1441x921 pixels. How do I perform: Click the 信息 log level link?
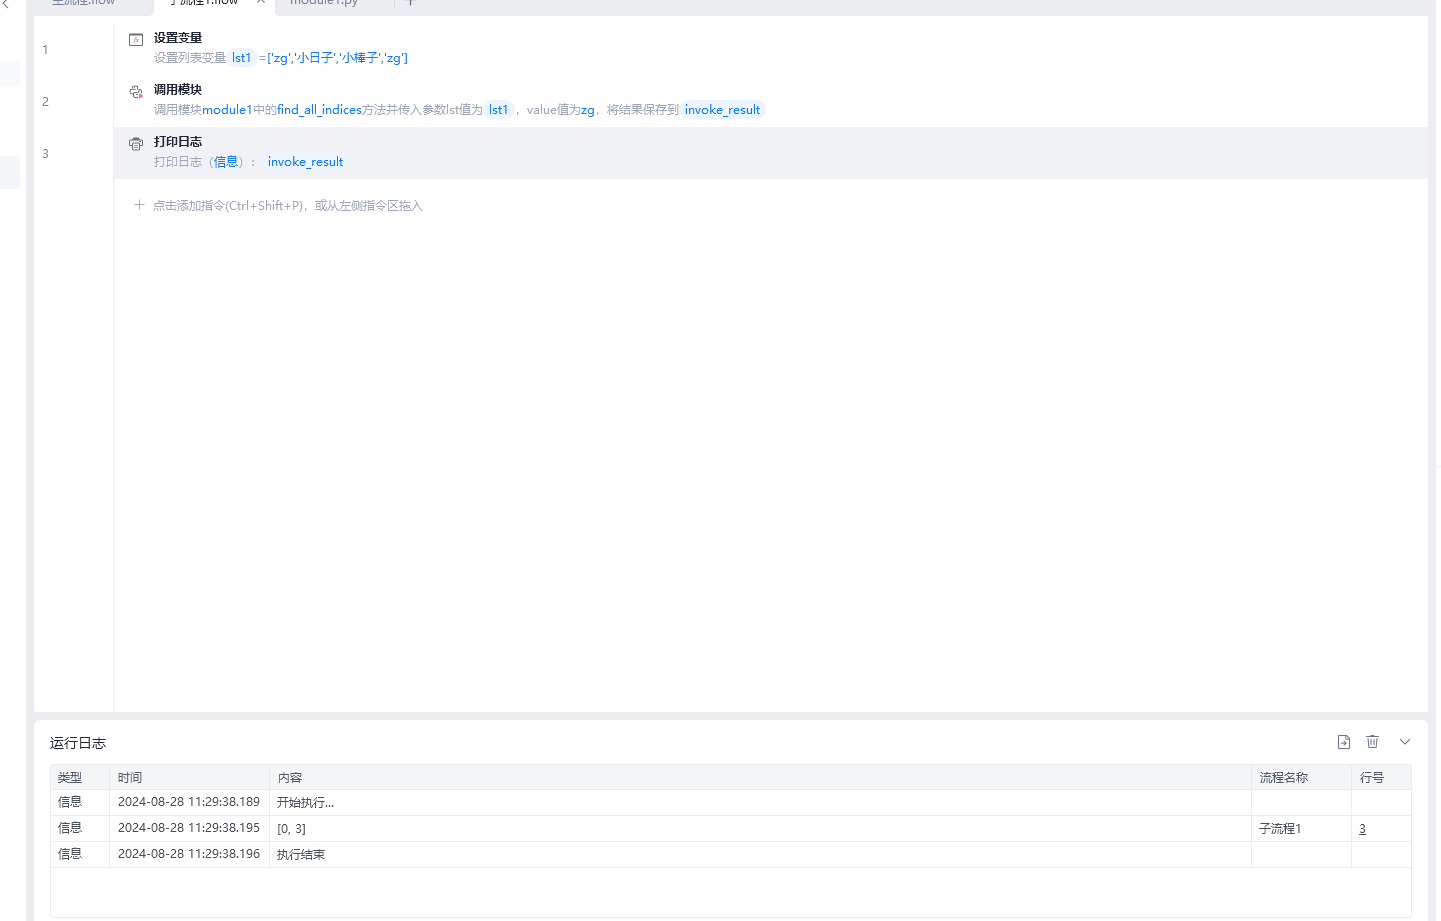click(226, 162)
